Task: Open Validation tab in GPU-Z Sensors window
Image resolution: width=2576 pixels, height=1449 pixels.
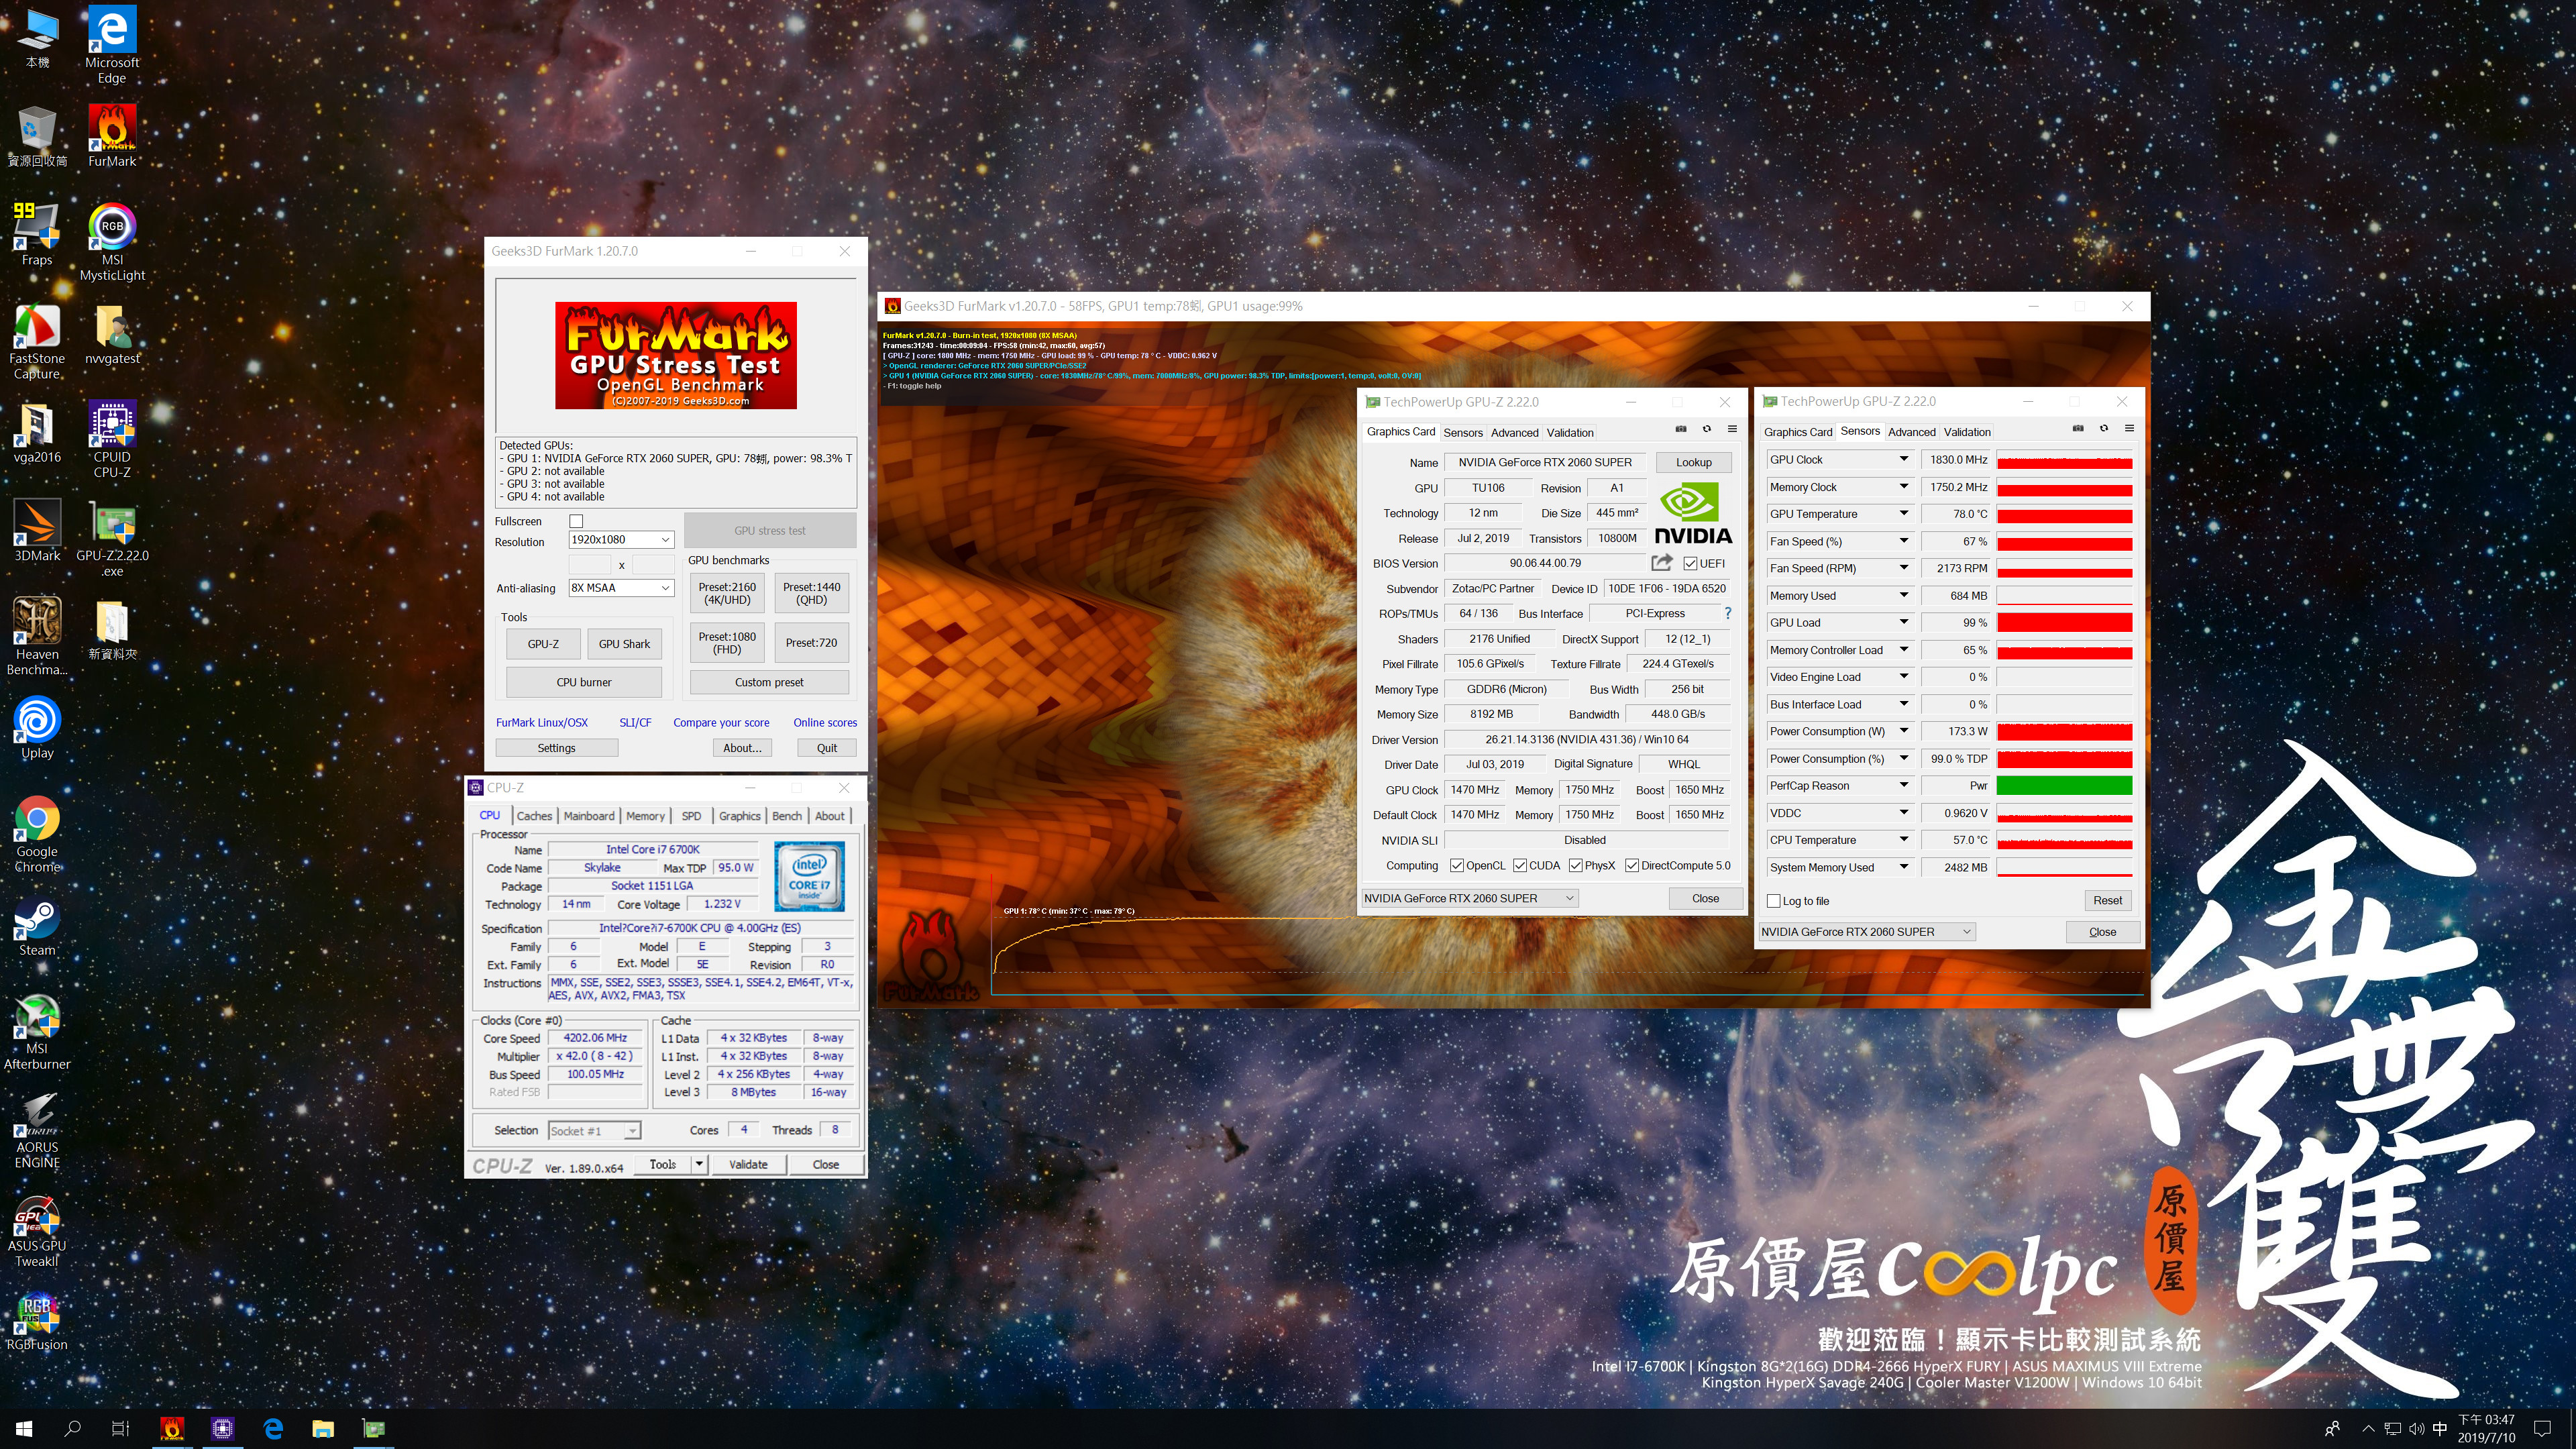Action: point(1967,432)
